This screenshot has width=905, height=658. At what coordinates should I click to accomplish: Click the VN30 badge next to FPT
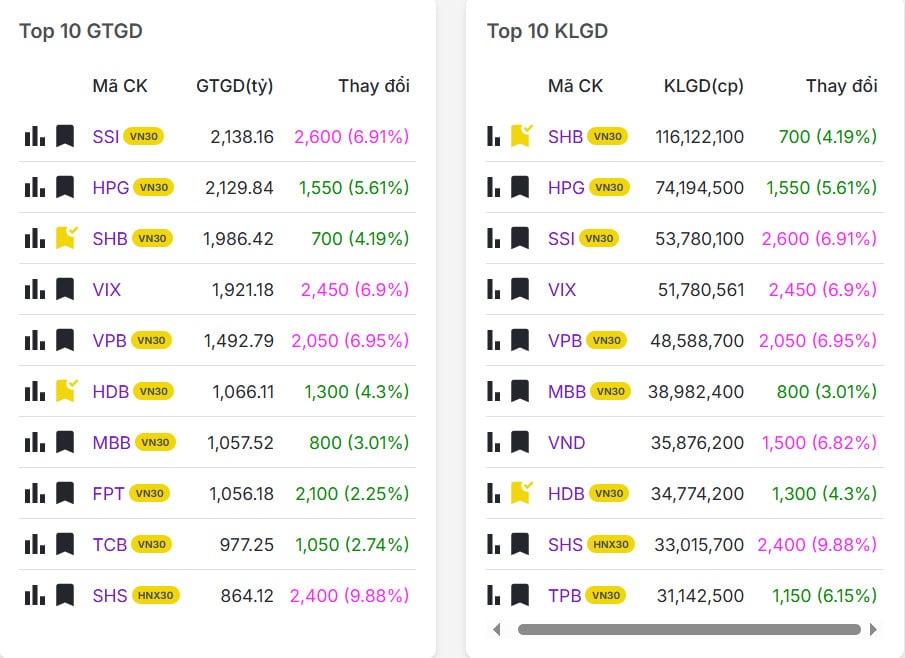[x=149, y=493]
